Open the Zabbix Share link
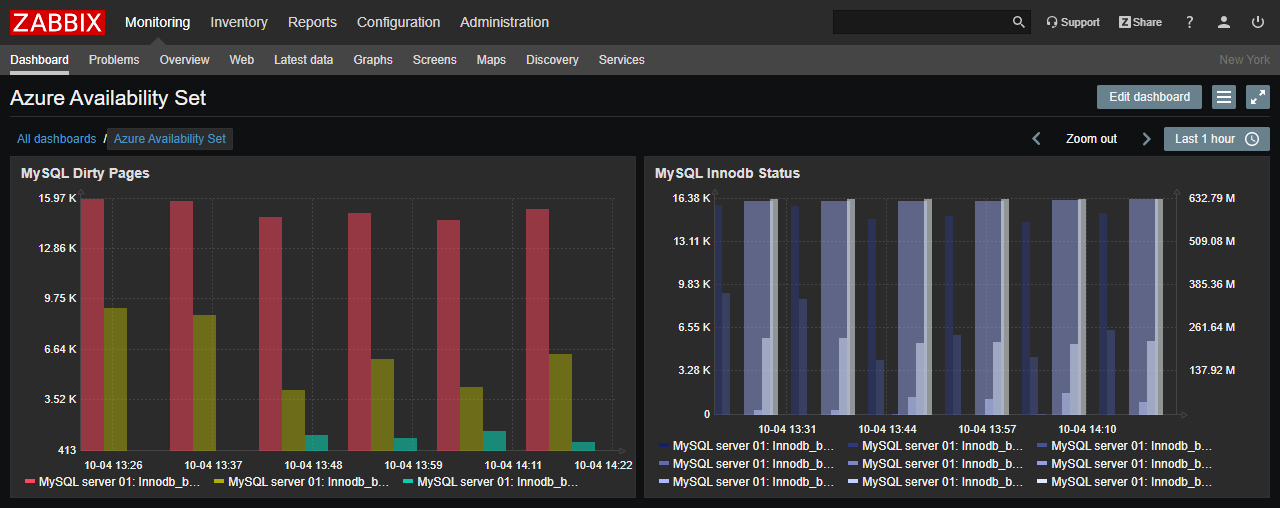Image resolution: width=1280 pixels, height=508 pixels. point(1140,22)
